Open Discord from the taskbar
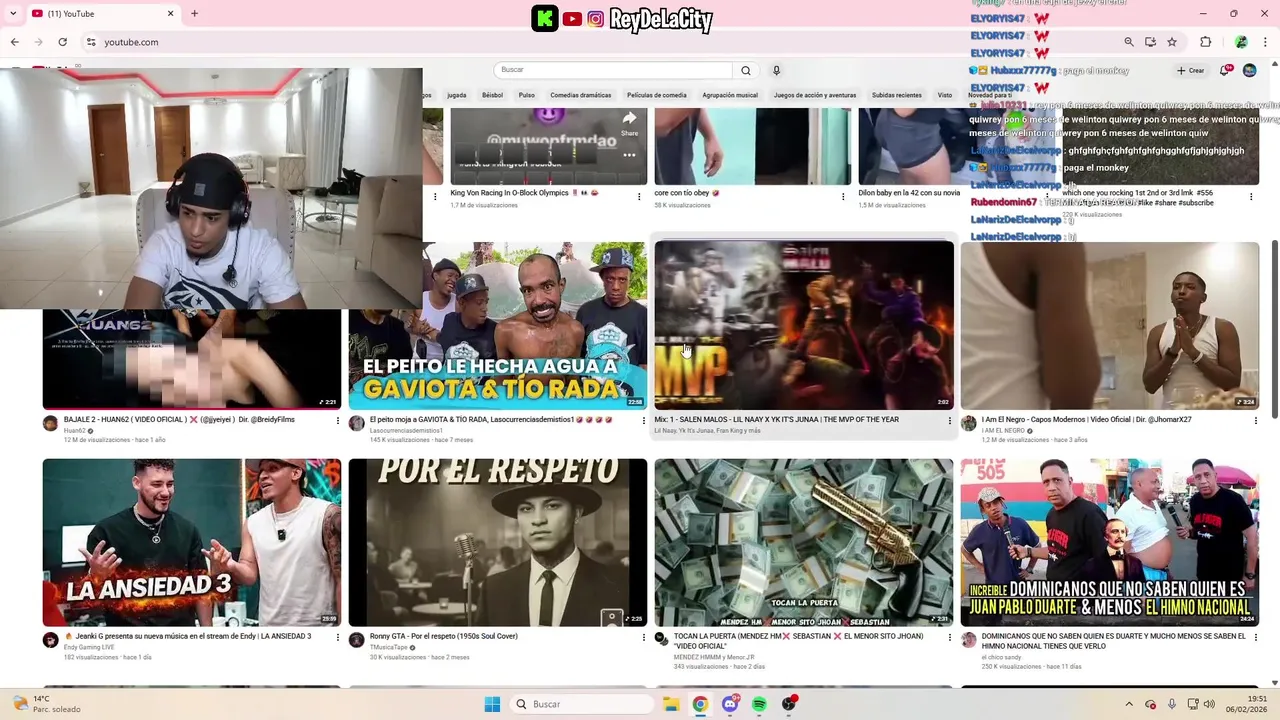 pos(730,704)
